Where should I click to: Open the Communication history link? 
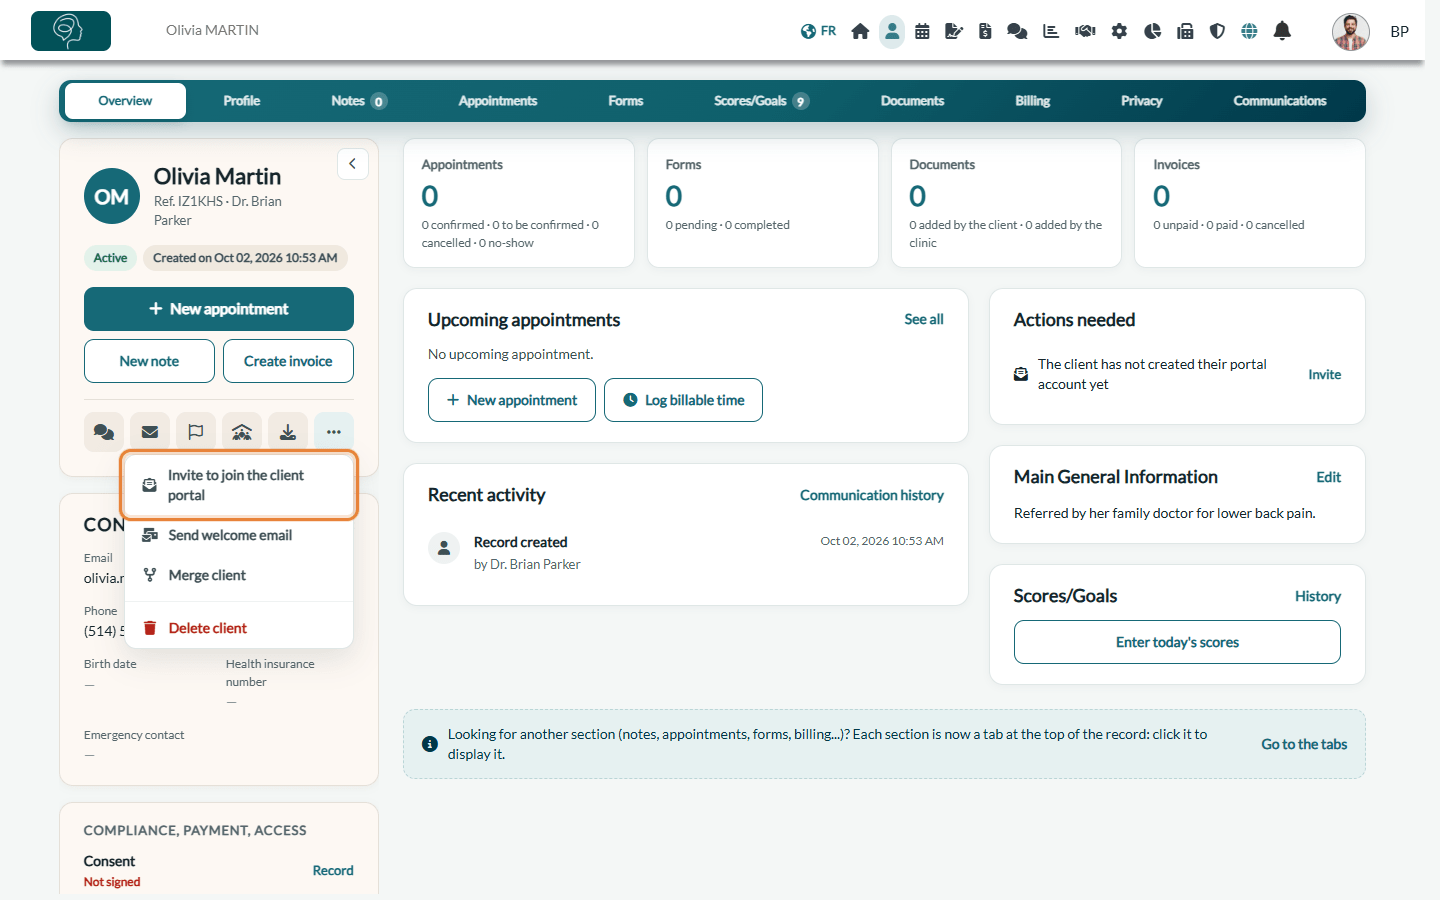(x=872, y=495)
